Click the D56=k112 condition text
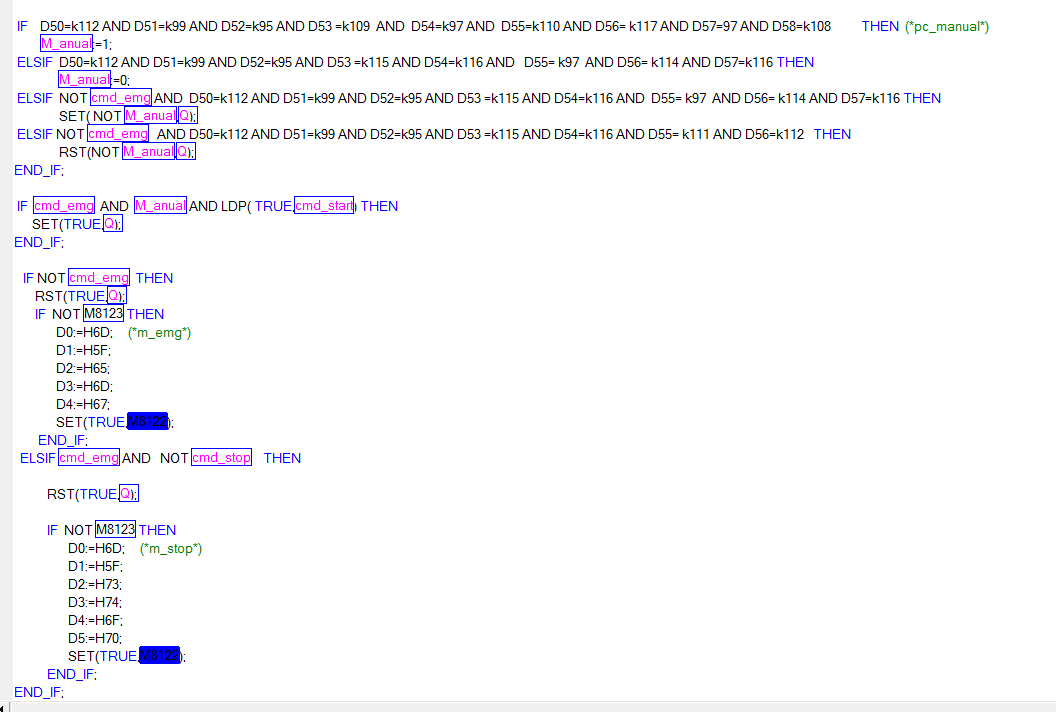1056x712 pixels. click(x=774, y=134)
